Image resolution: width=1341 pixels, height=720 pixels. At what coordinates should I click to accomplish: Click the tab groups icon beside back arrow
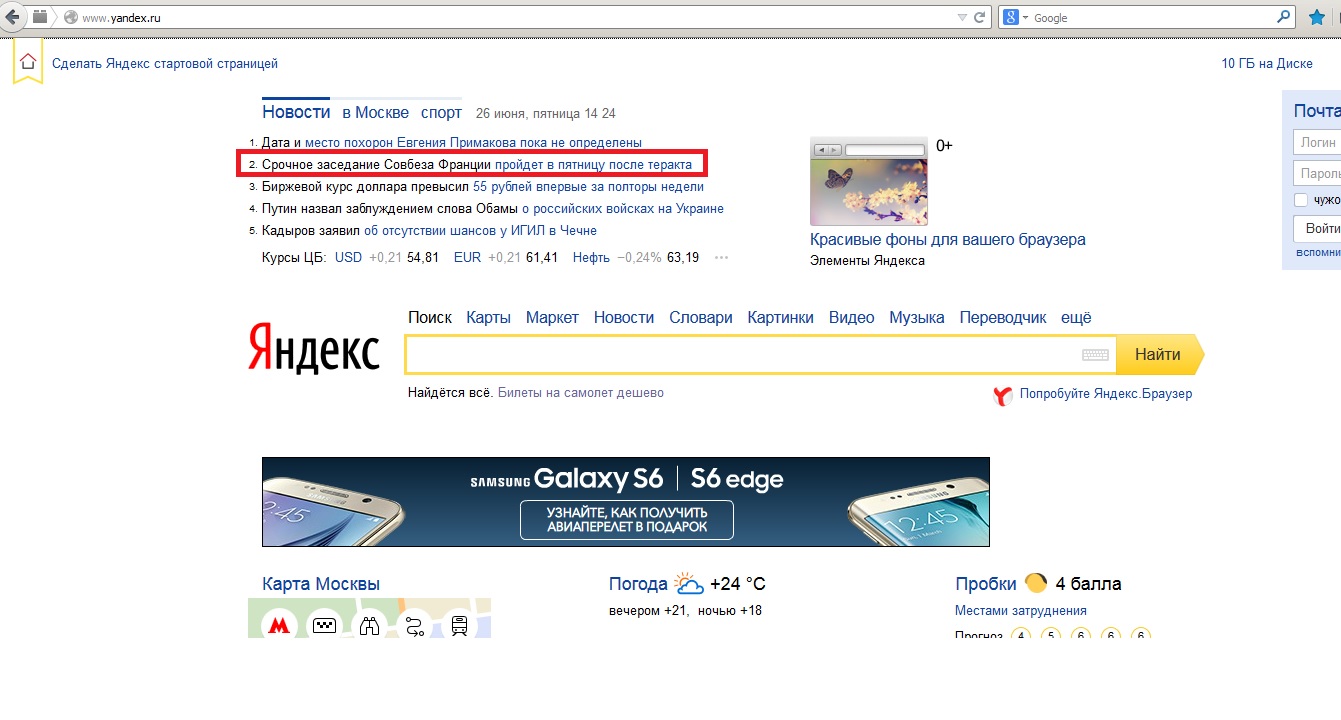pyautogui.click(x=39, y=17)
